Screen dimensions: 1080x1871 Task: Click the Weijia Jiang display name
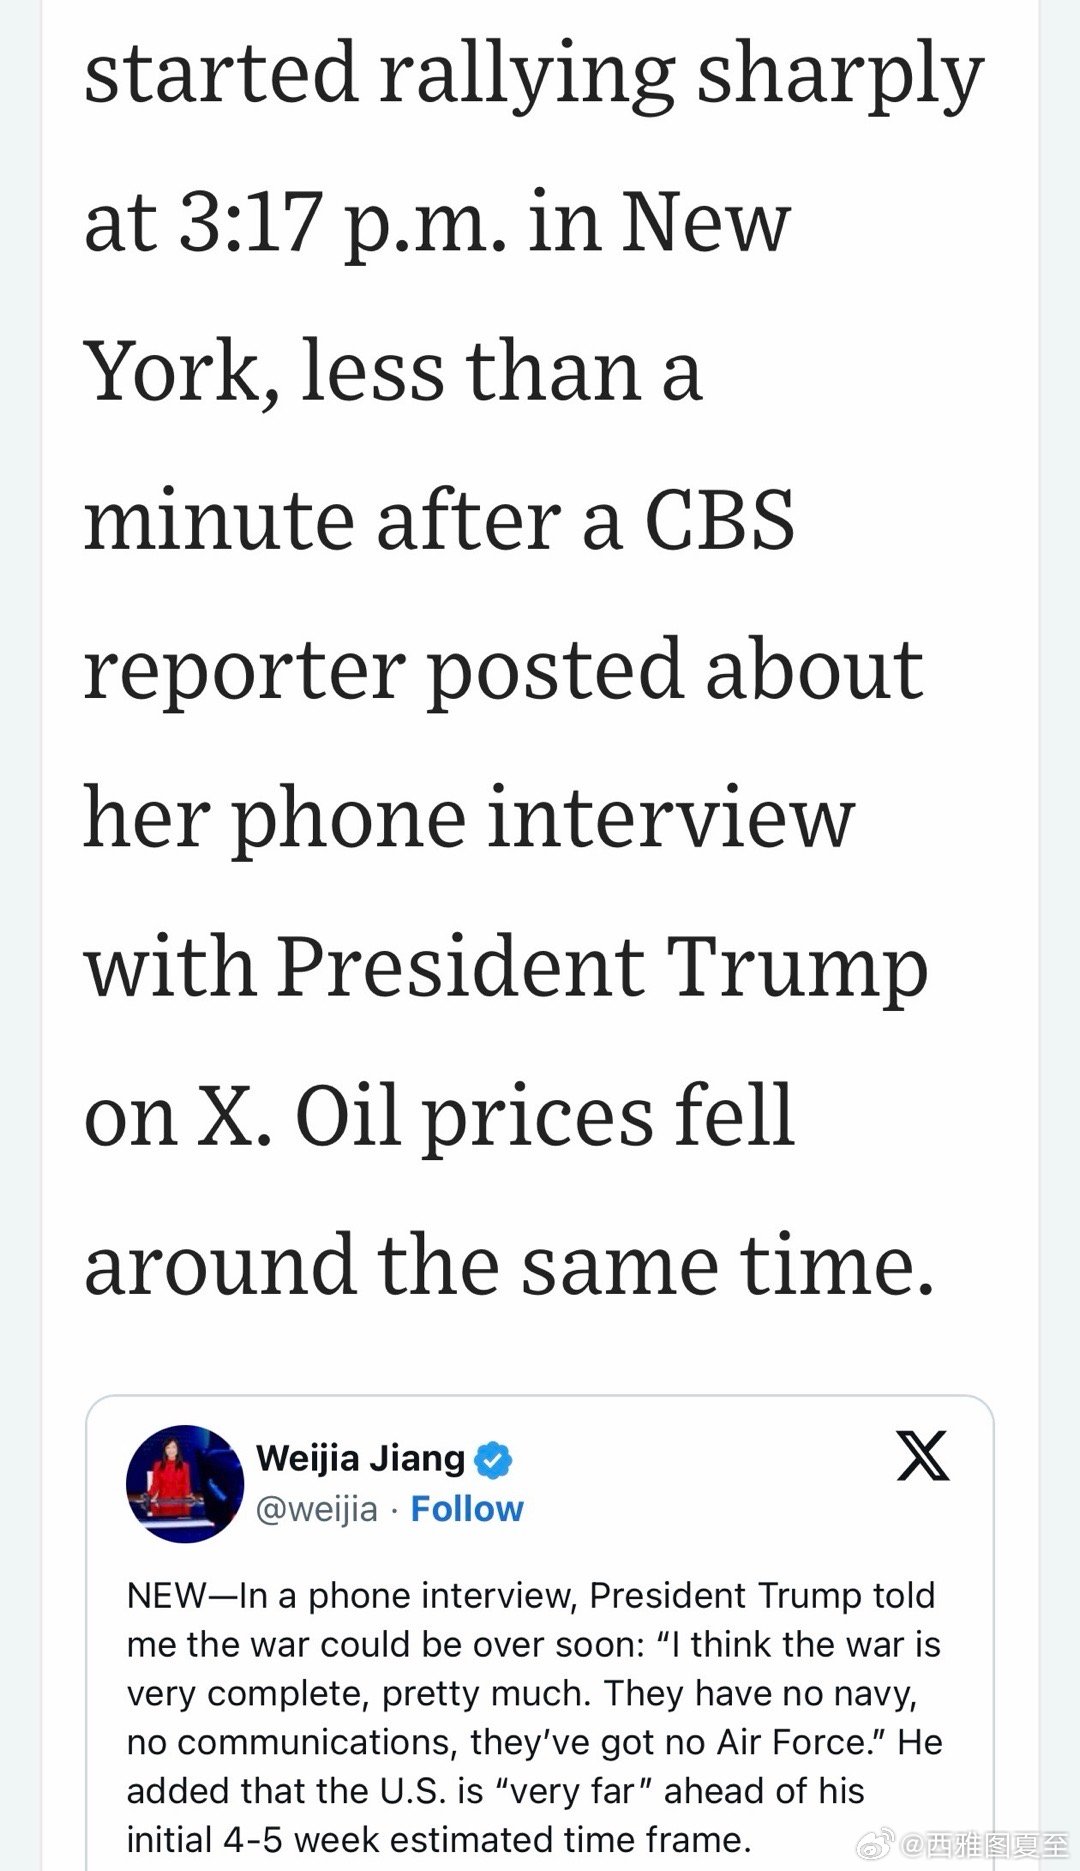[360, 1459]
